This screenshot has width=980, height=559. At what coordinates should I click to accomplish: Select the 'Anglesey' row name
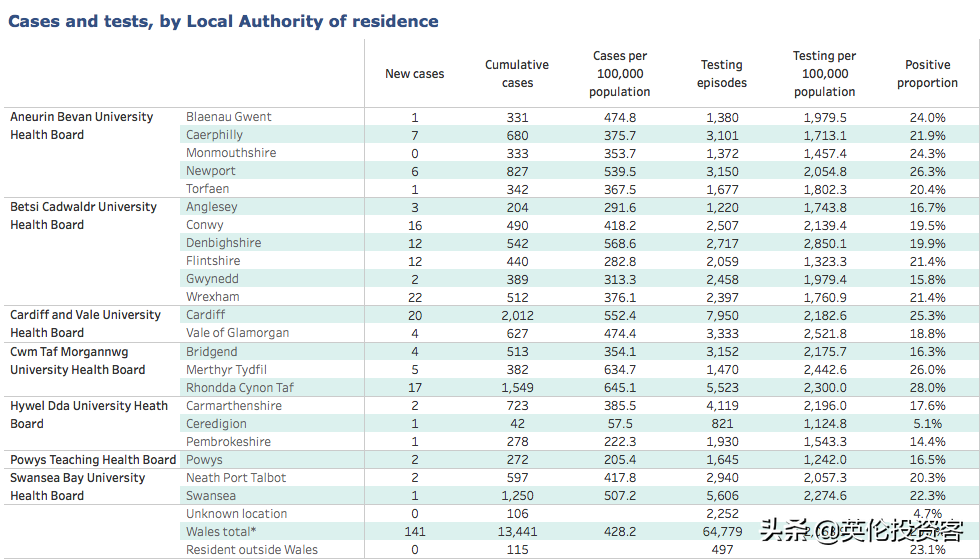[212, 207]
